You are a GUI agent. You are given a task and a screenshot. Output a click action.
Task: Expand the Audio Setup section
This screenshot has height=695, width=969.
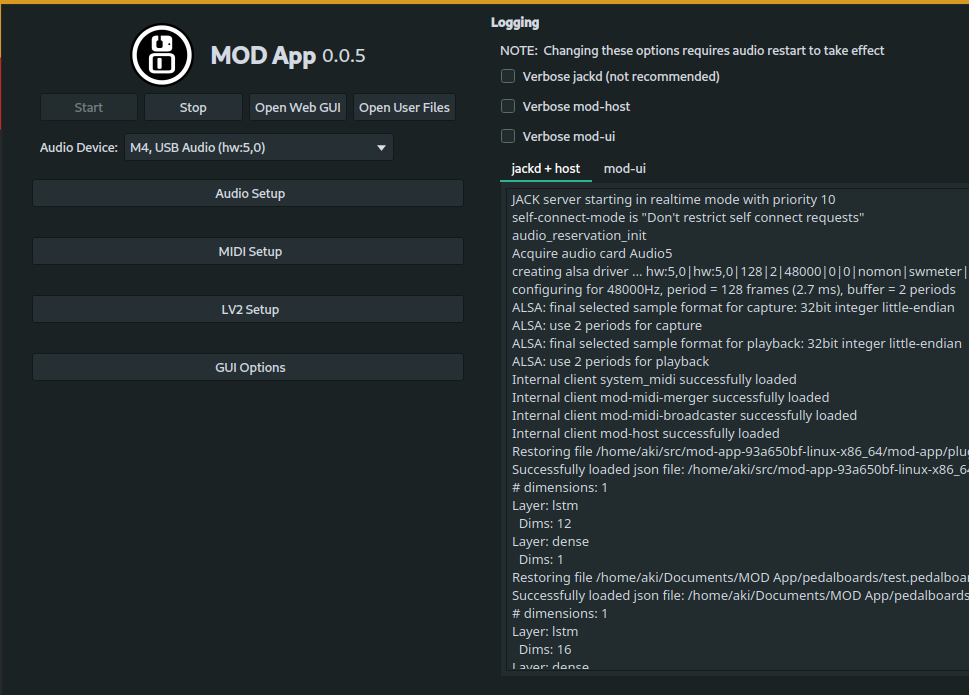pyautogui.click(x=249, y=194)
